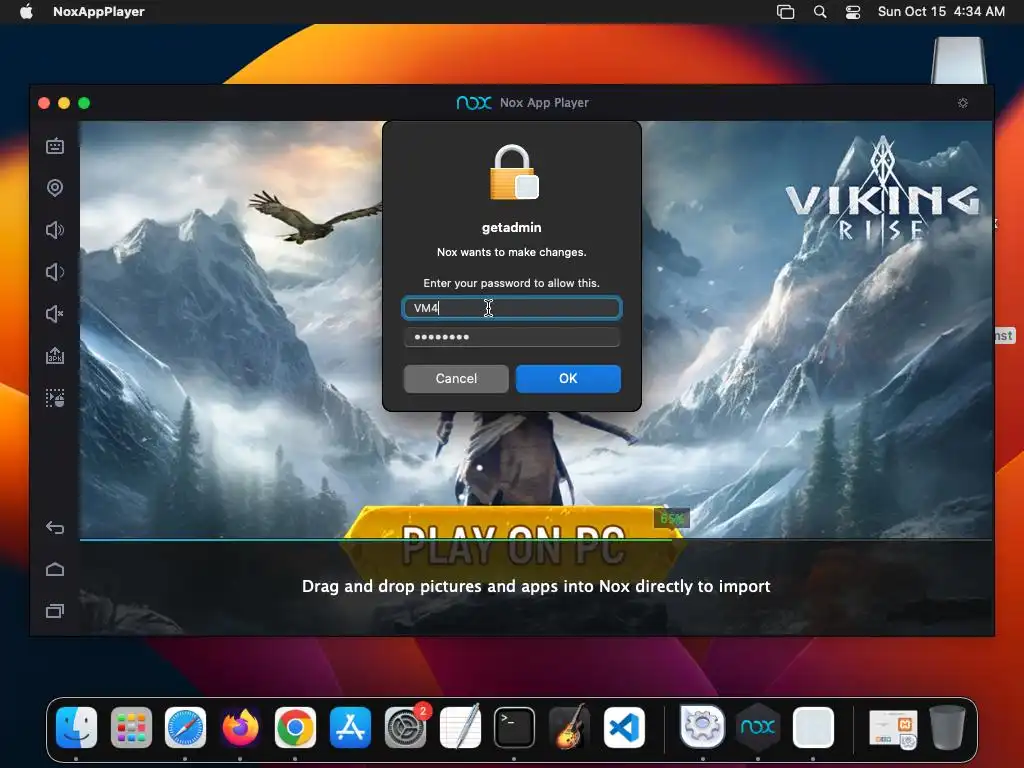
Task: Open Finder from the Dock
Action: coord(76,727)
